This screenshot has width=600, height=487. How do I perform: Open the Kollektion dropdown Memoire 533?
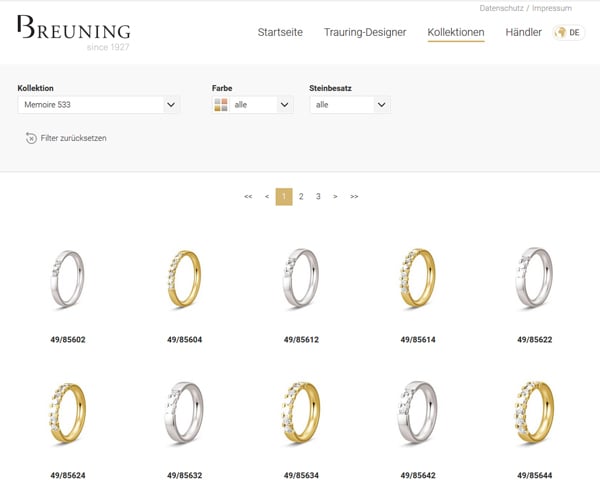tap(98, 105)
